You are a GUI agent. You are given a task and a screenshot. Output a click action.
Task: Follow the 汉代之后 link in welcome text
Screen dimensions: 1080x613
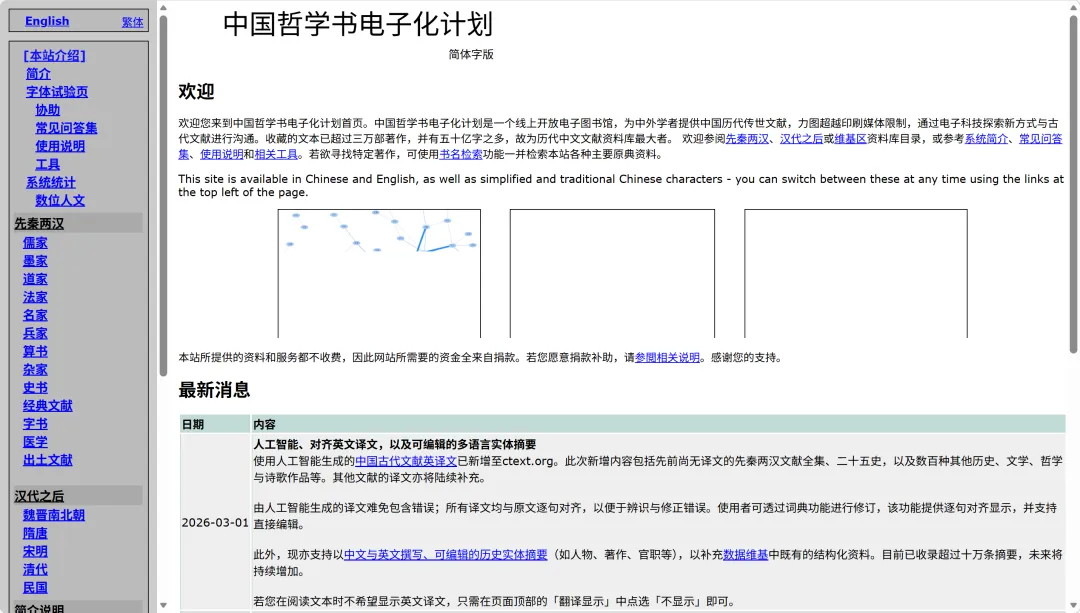point(801,139)
